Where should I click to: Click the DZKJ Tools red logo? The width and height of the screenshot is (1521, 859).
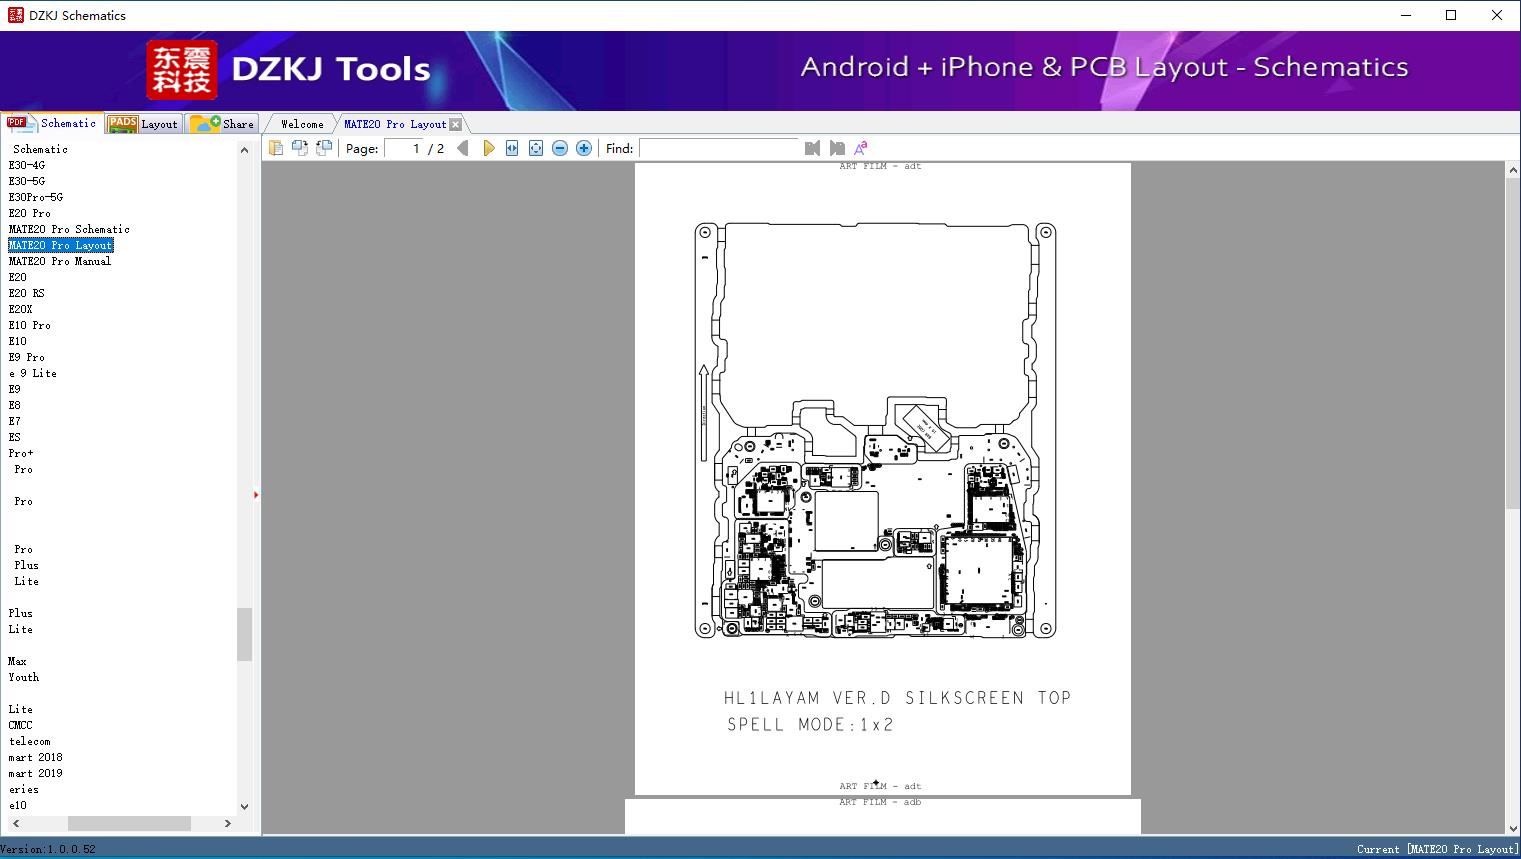(x=182, y=70)
